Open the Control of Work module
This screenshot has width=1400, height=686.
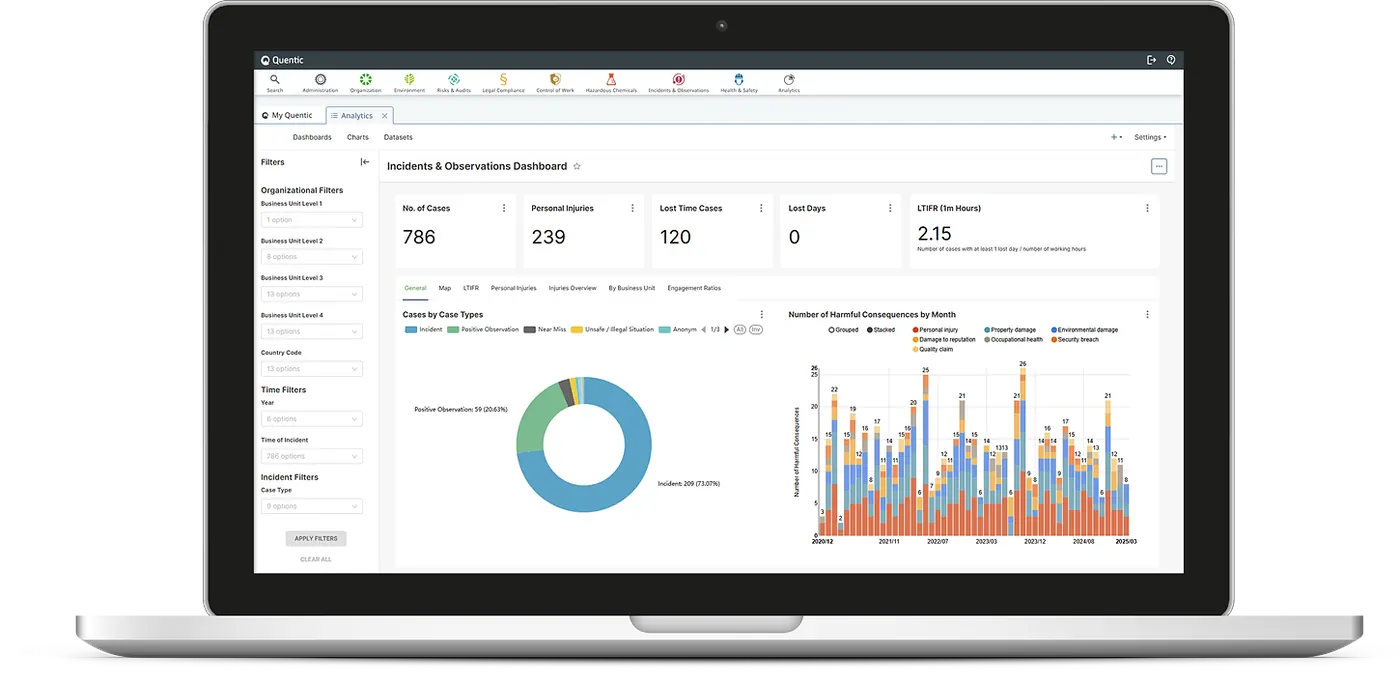click(555, 82)
